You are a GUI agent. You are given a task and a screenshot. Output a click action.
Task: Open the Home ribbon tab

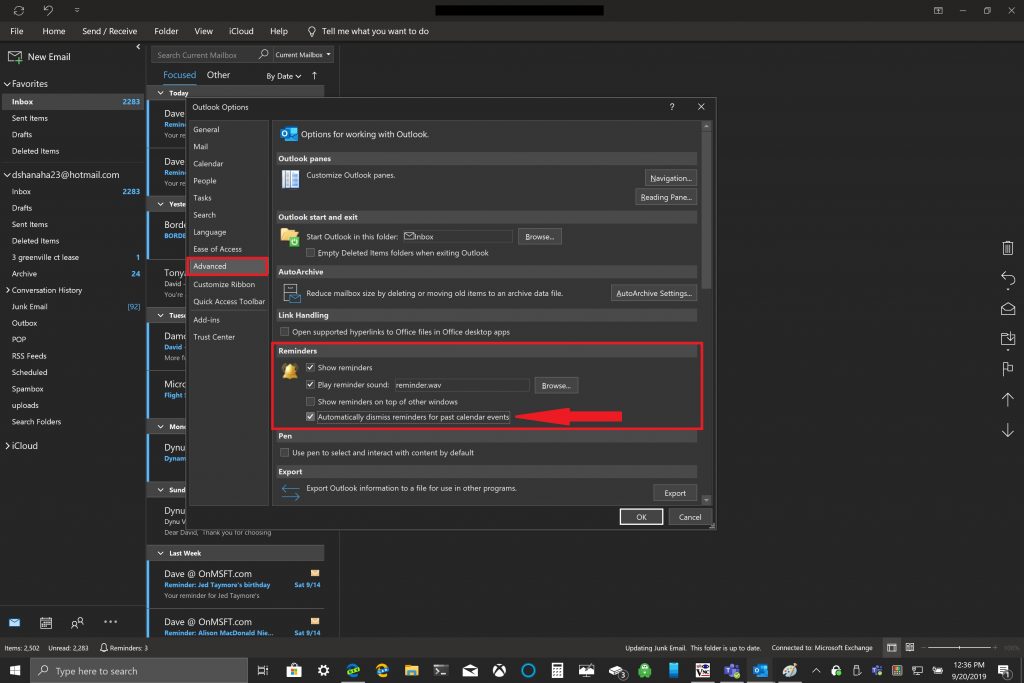[53, 31]
